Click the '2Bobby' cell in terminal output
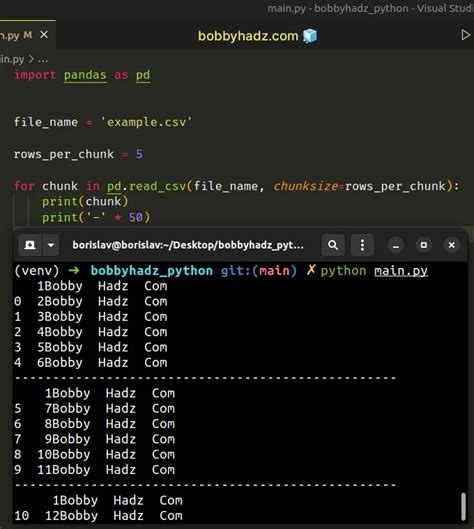The image size is (474, 529). pyautogui.click(x=60, y=301)
